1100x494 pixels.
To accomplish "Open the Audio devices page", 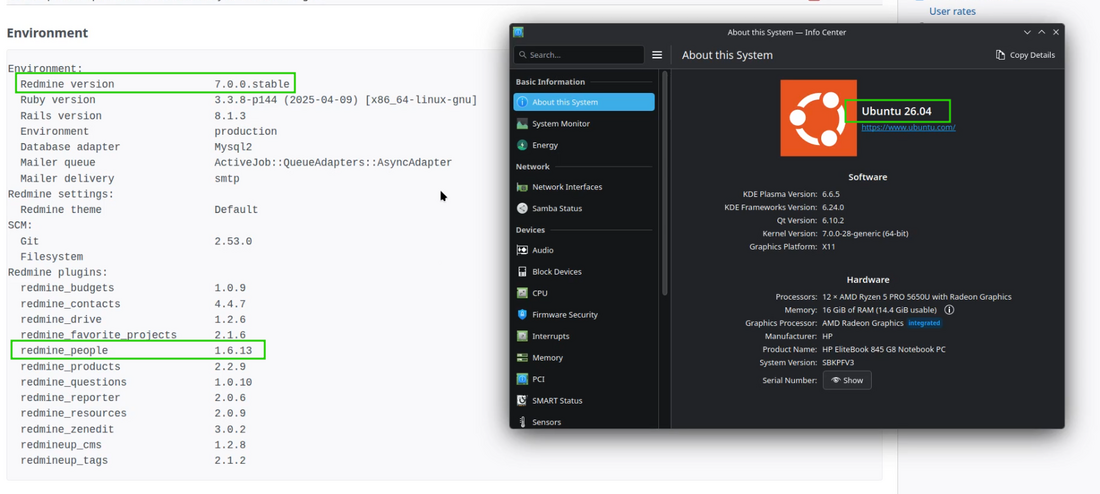I will [584, 250].
